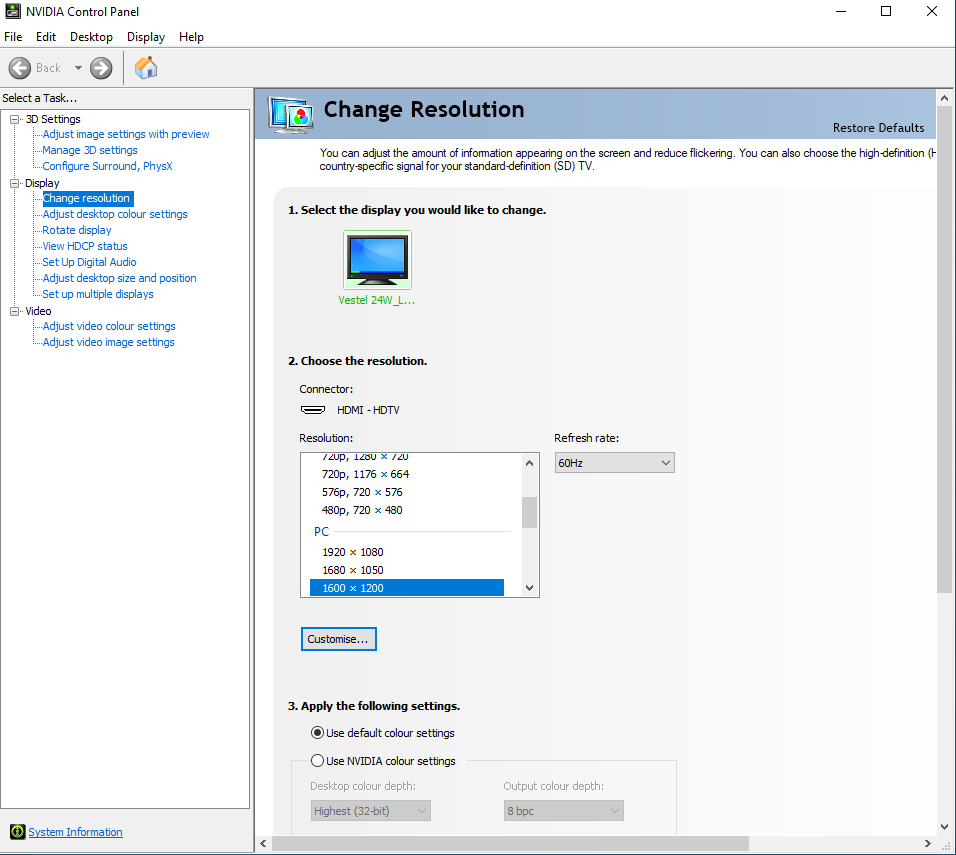Screen dimensions: 956x855
Task: Click main panel vertical scroll up arrow
Action: 944,98
